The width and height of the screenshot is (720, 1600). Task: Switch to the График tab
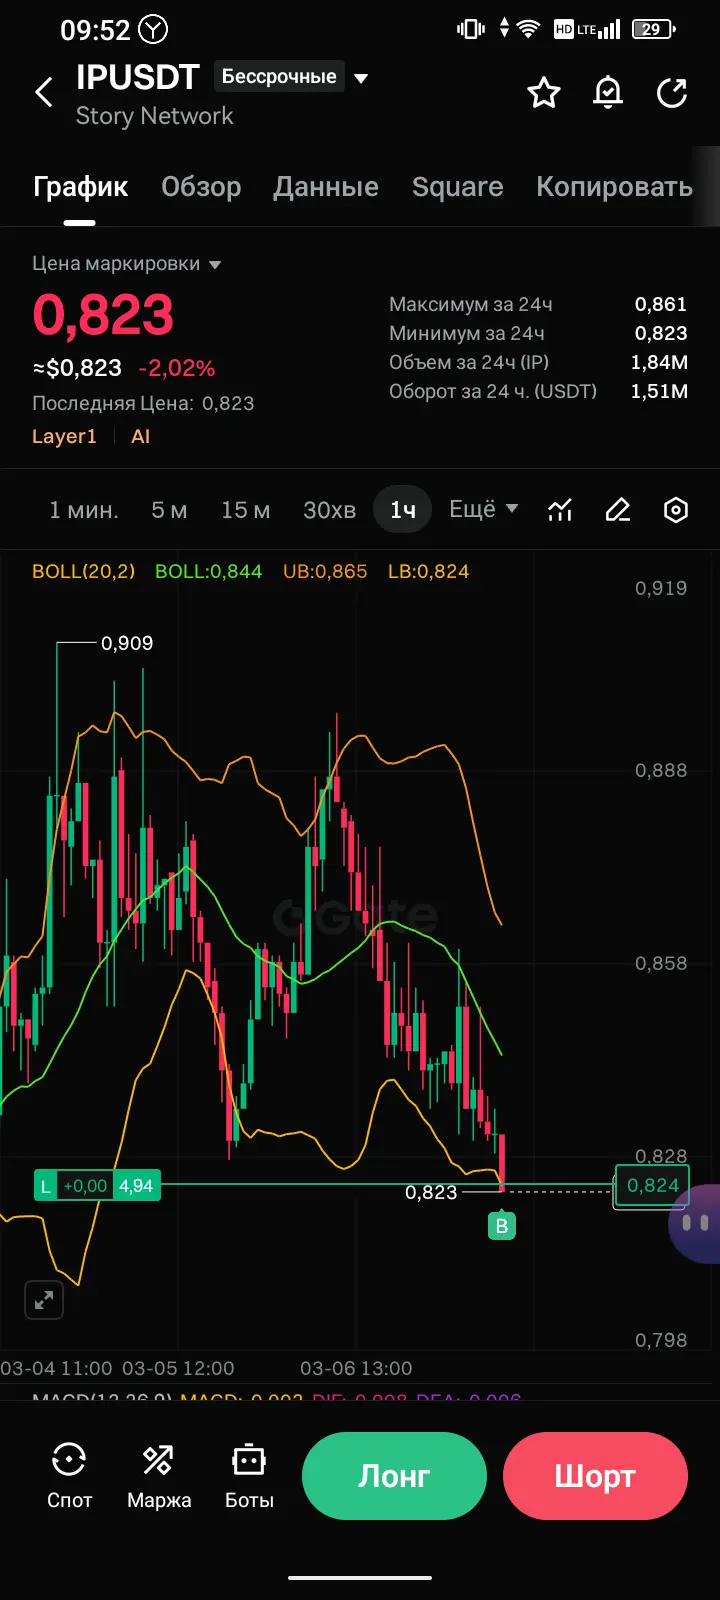(80, 187)
